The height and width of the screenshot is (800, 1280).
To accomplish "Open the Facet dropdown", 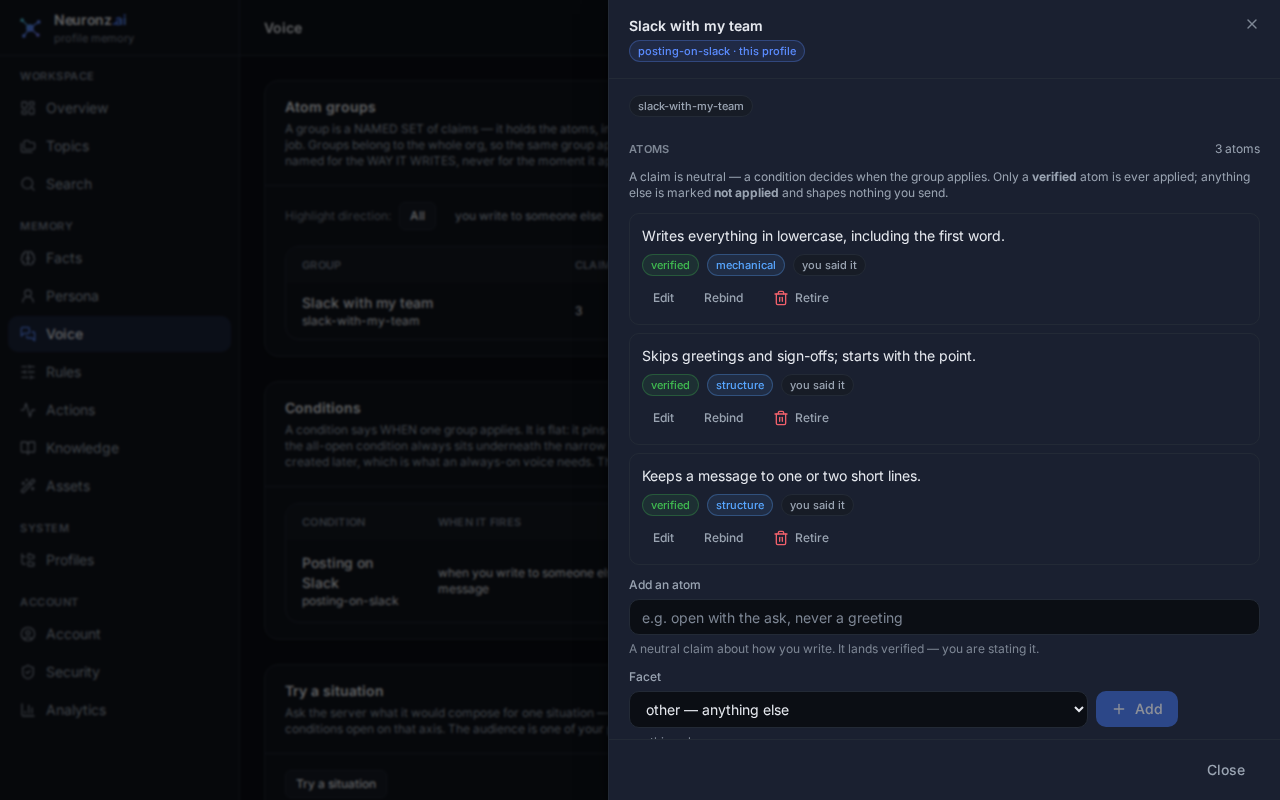I will click(x=858, y=710).
